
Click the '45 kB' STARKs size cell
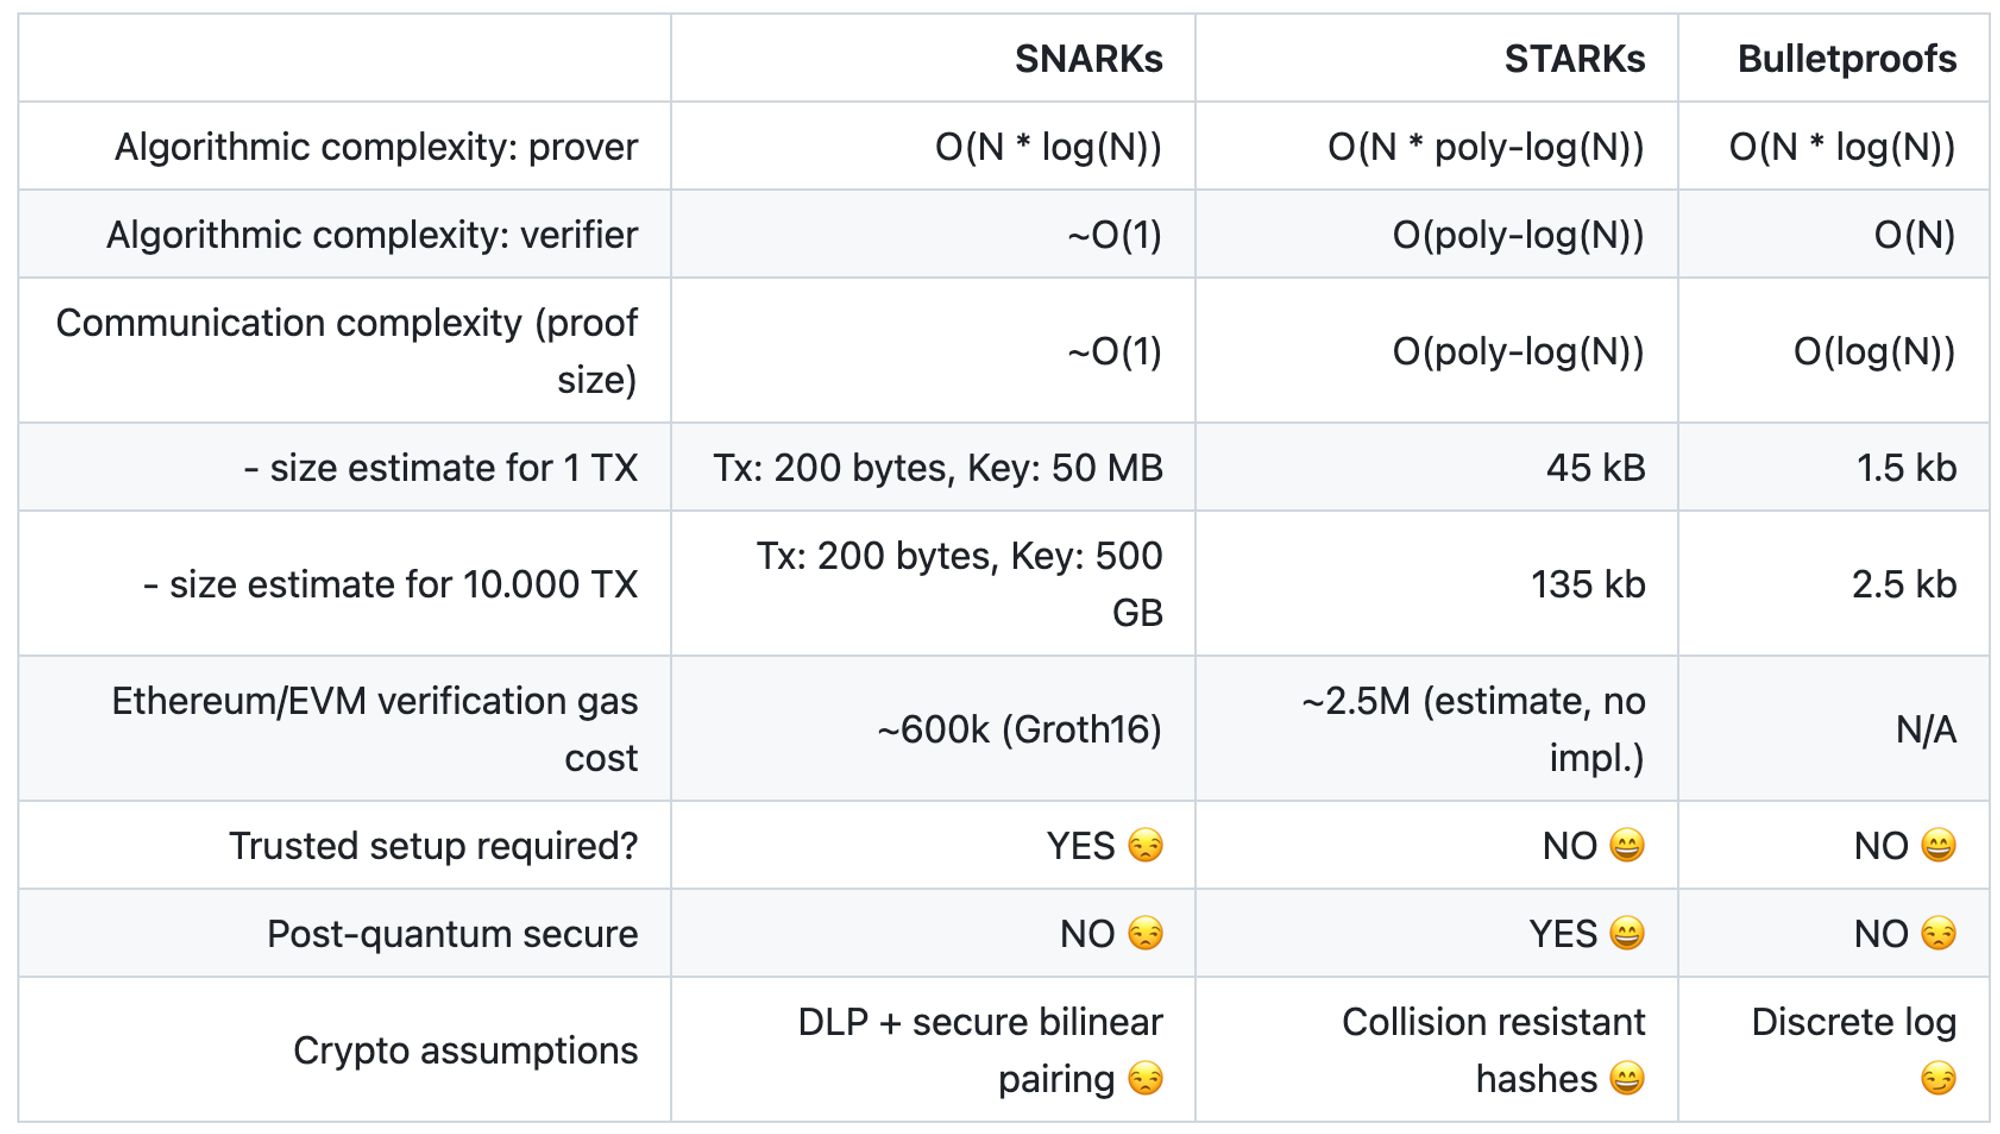point(1595,468)
